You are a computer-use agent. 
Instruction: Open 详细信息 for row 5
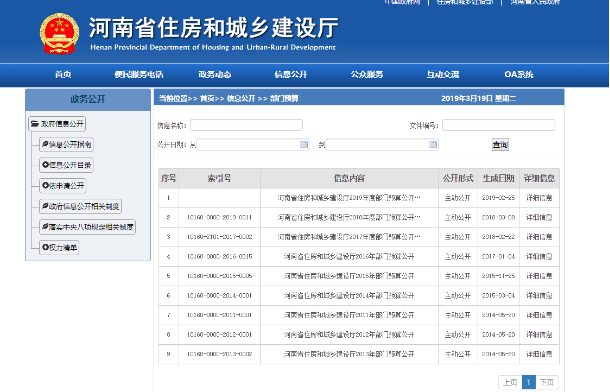pyautogui.click(x=539, y=276)
